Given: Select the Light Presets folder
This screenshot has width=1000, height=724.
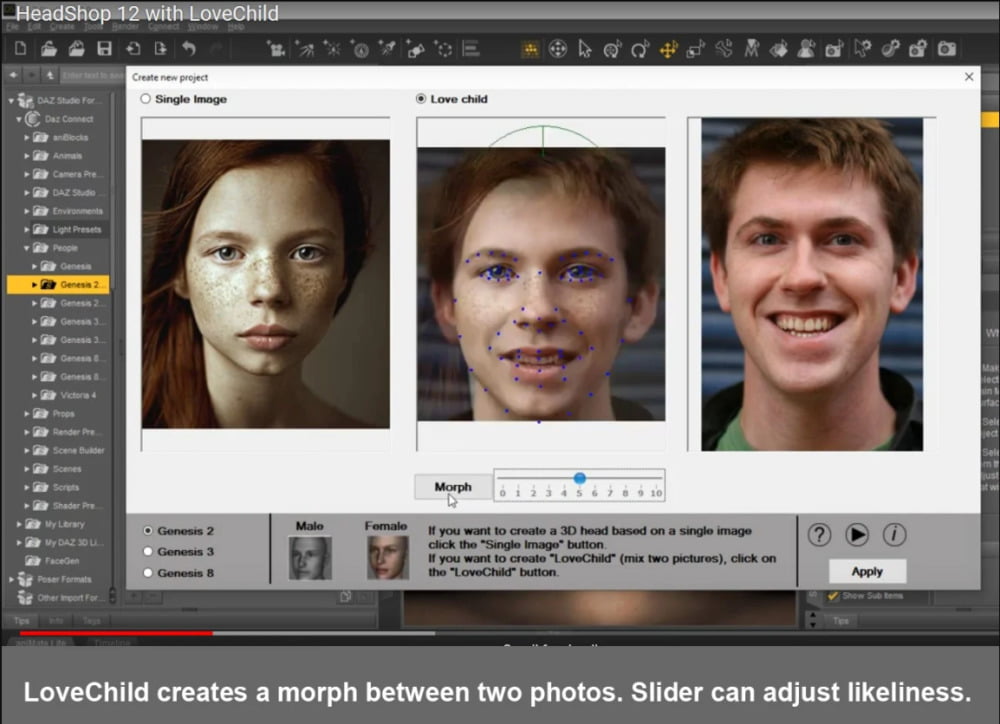Looking at the screenshot, I should coord(77,230).
